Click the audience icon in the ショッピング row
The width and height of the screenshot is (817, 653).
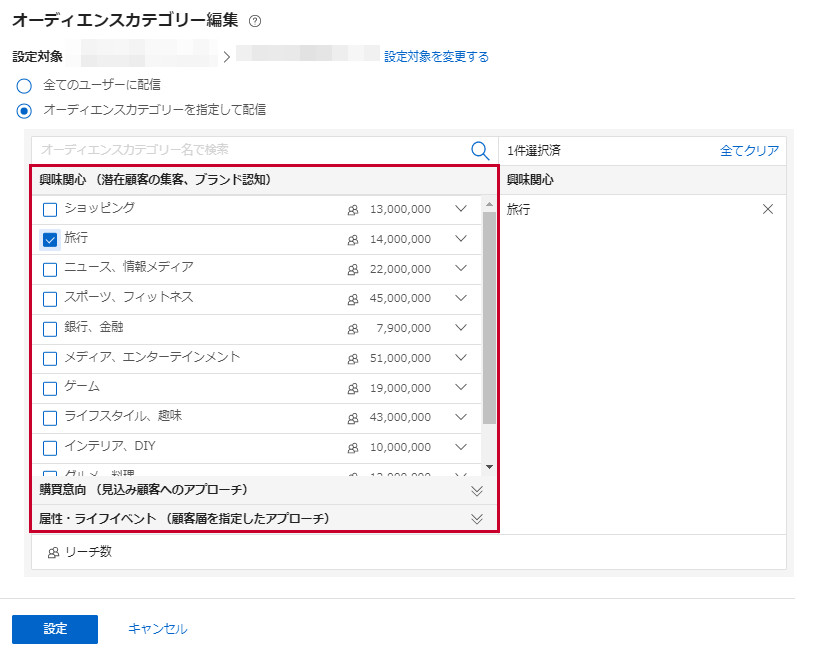point(352,210)
